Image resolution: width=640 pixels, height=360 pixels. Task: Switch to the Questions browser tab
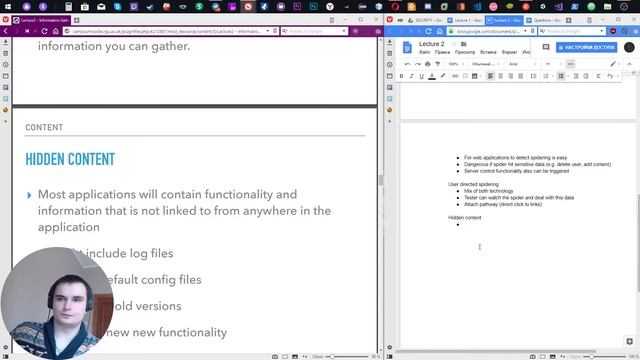[544, 20]
